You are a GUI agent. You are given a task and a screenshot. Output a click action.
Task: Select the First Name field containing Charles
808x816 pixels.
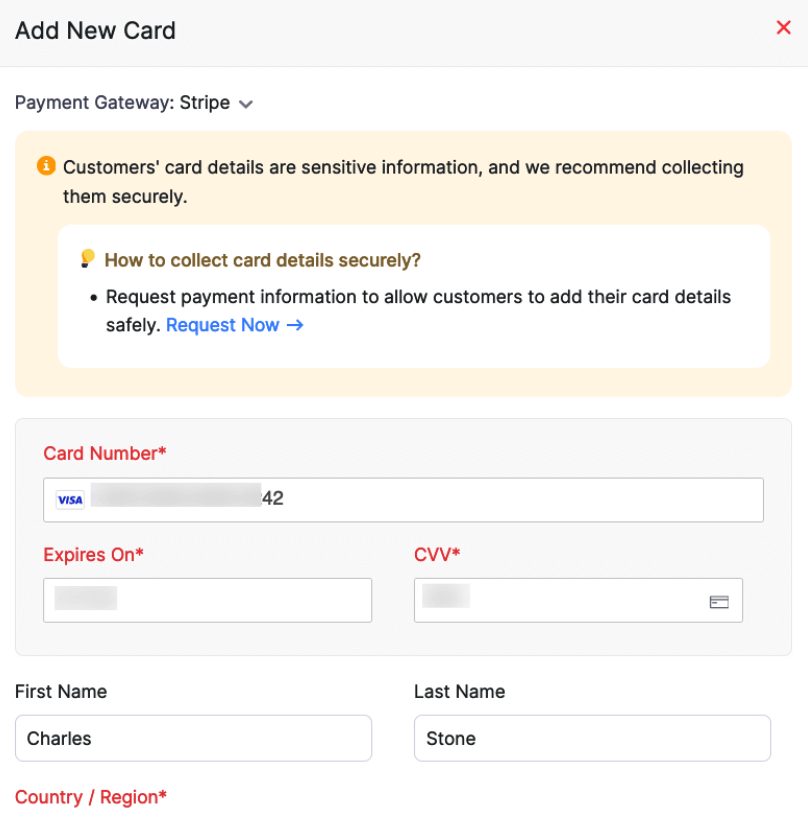[x=193, y=738]
